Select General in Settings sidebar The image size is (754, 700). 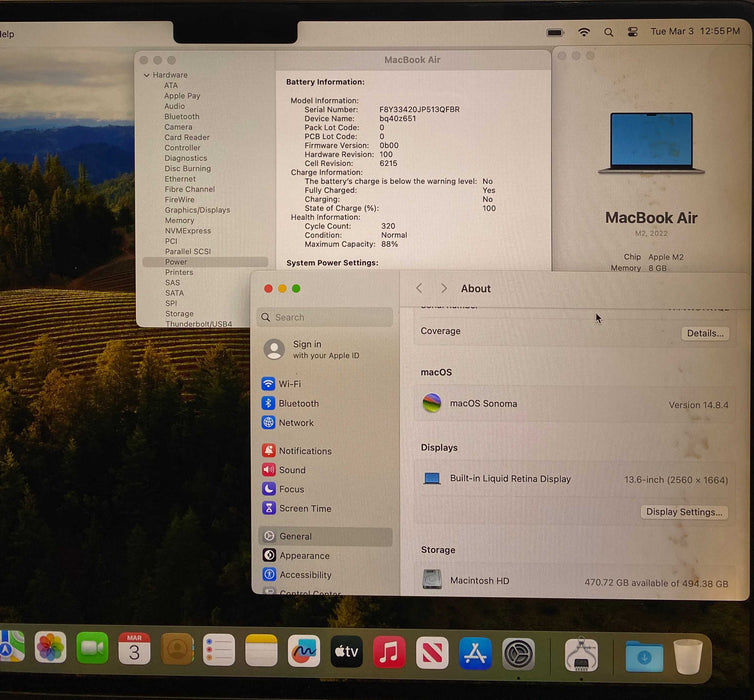pyautogui.click(x=326, y=536)
